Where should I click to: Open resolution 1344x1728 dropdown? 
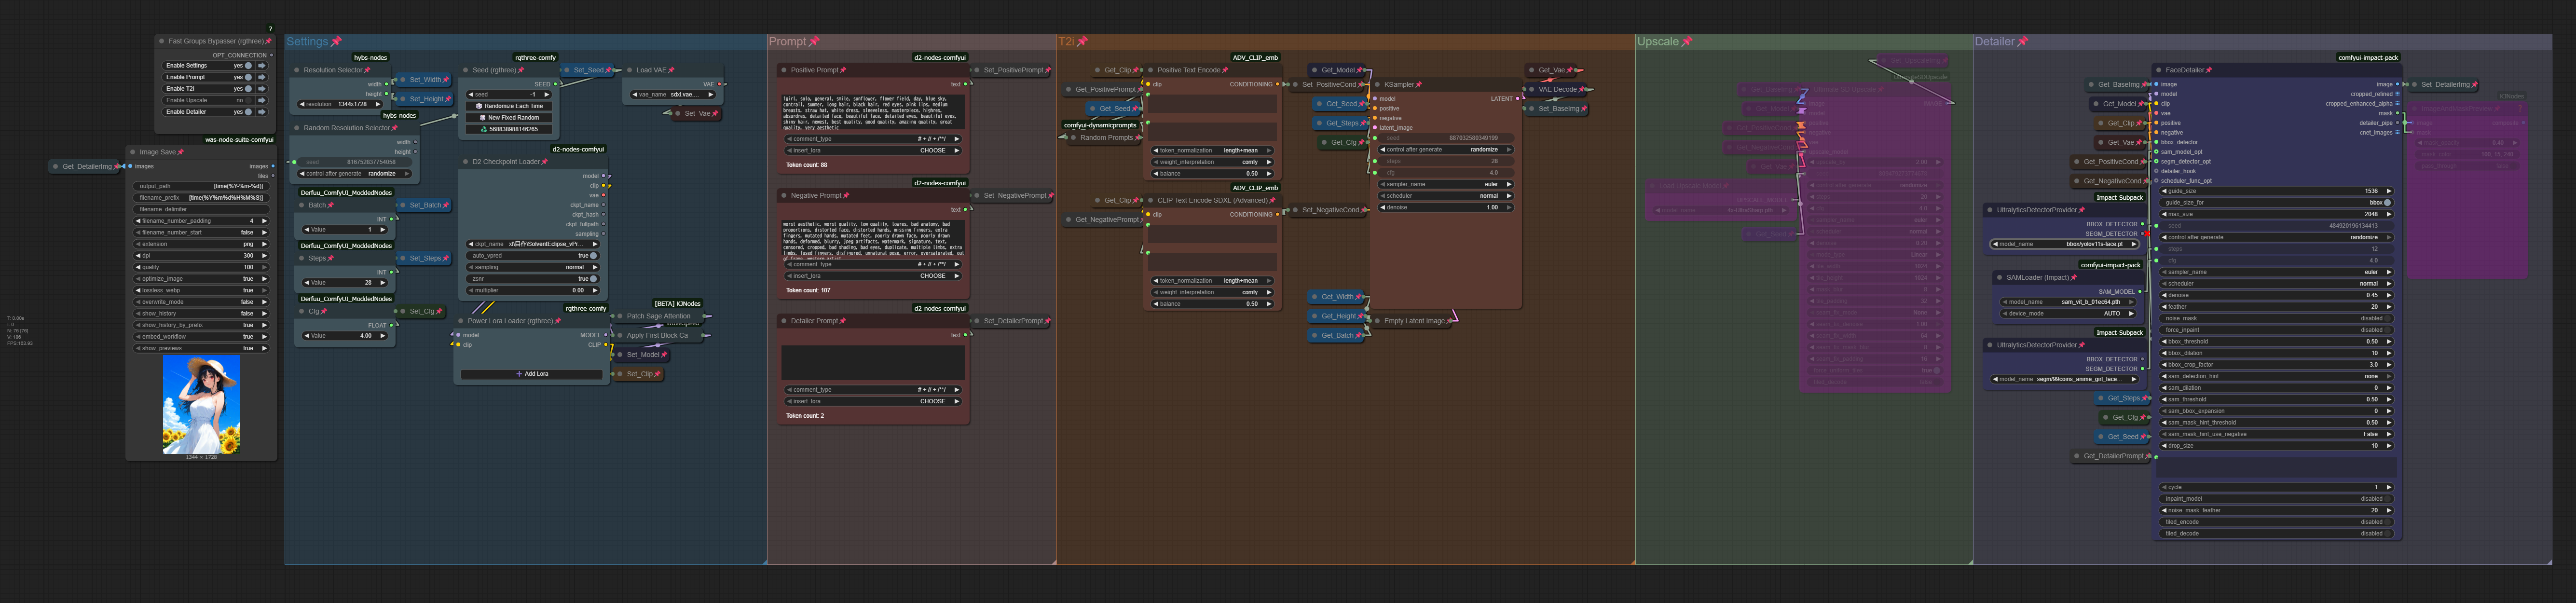tap(340, 104)
